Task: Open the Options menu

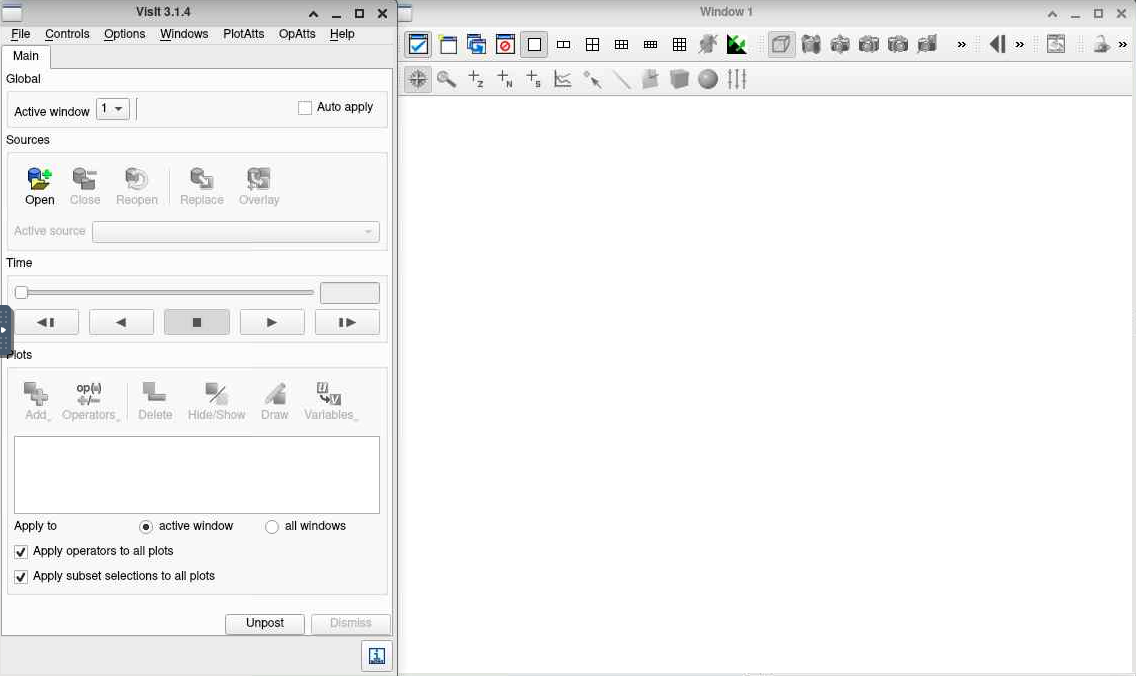Action: click(125, 34)
